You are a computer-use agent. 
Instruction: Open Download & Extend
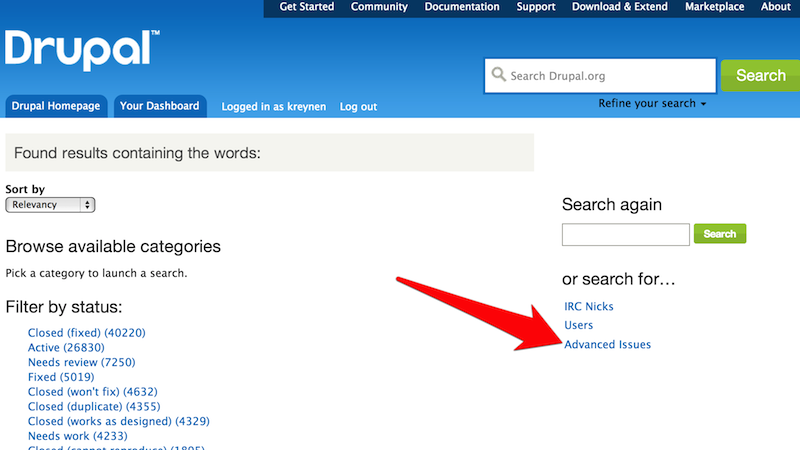coord(619,7)
